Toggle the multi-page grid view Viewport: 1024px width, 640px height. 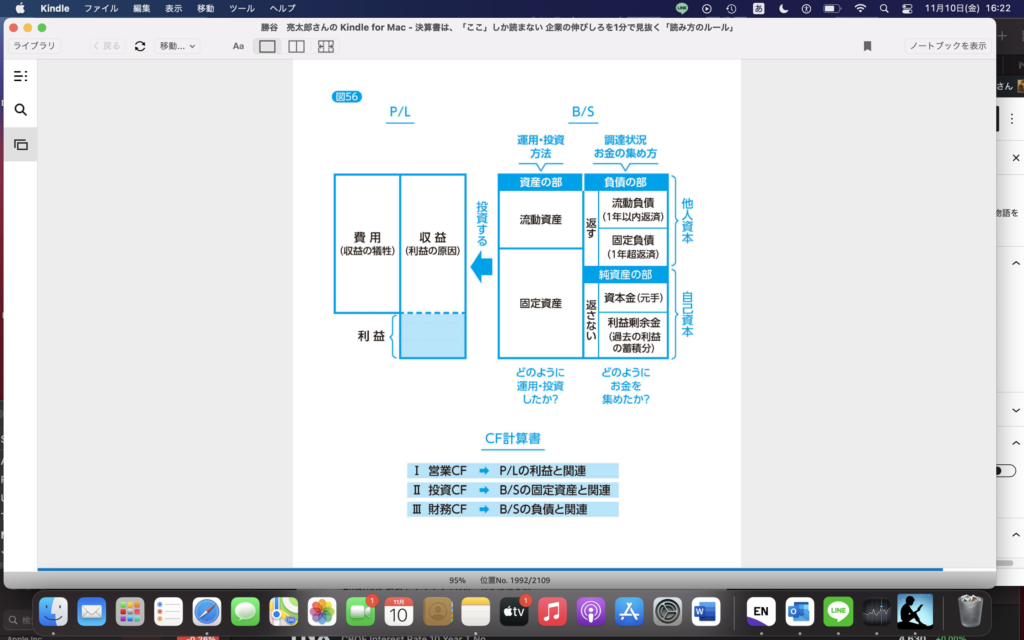click(x=326, y=46)
